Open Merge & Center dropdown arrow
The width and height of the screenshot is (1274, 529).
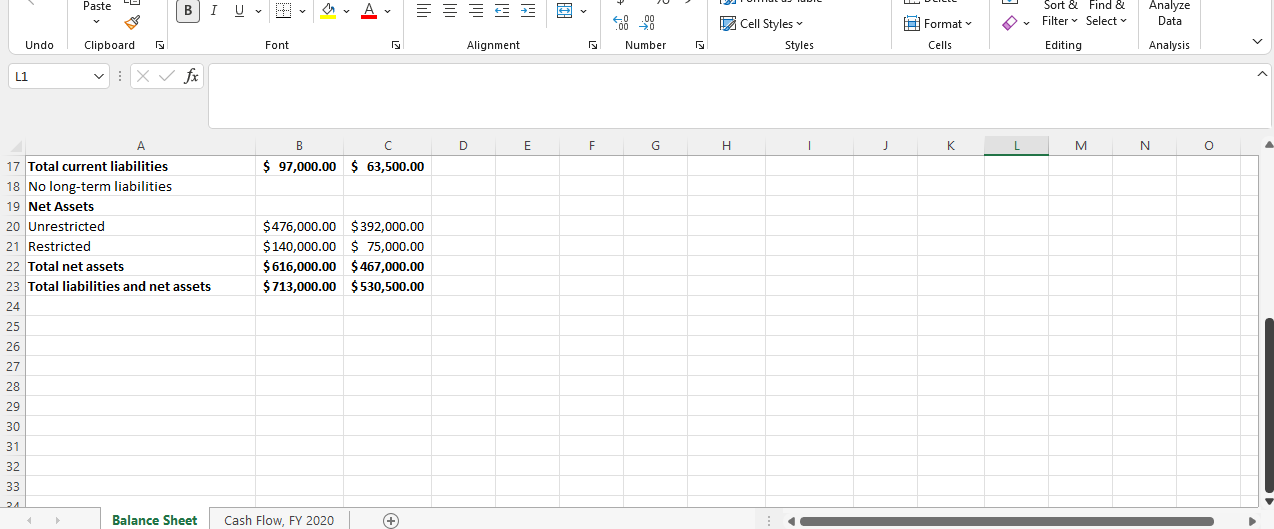[582, 11]
